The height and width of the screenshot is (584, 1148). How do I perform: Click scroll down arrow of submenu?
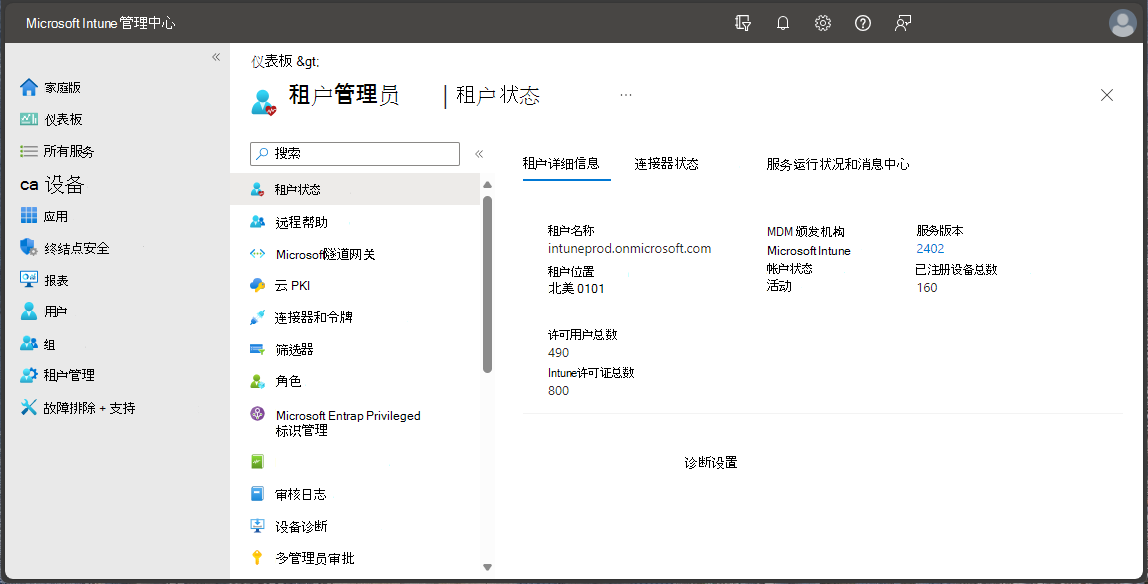click(x=488, y=567)
